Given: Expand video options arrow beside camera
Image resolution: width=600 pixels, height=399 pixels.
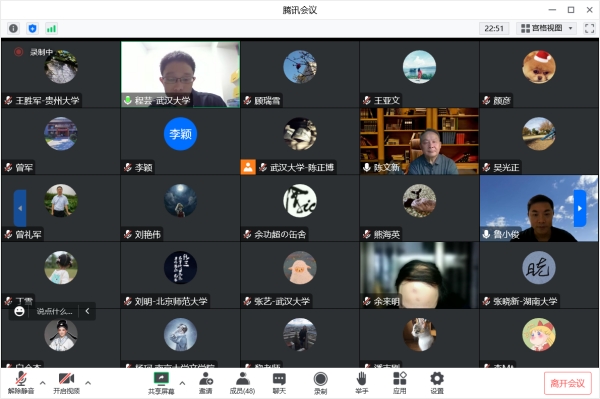Looking at the screenshot, I should (88, 383).
